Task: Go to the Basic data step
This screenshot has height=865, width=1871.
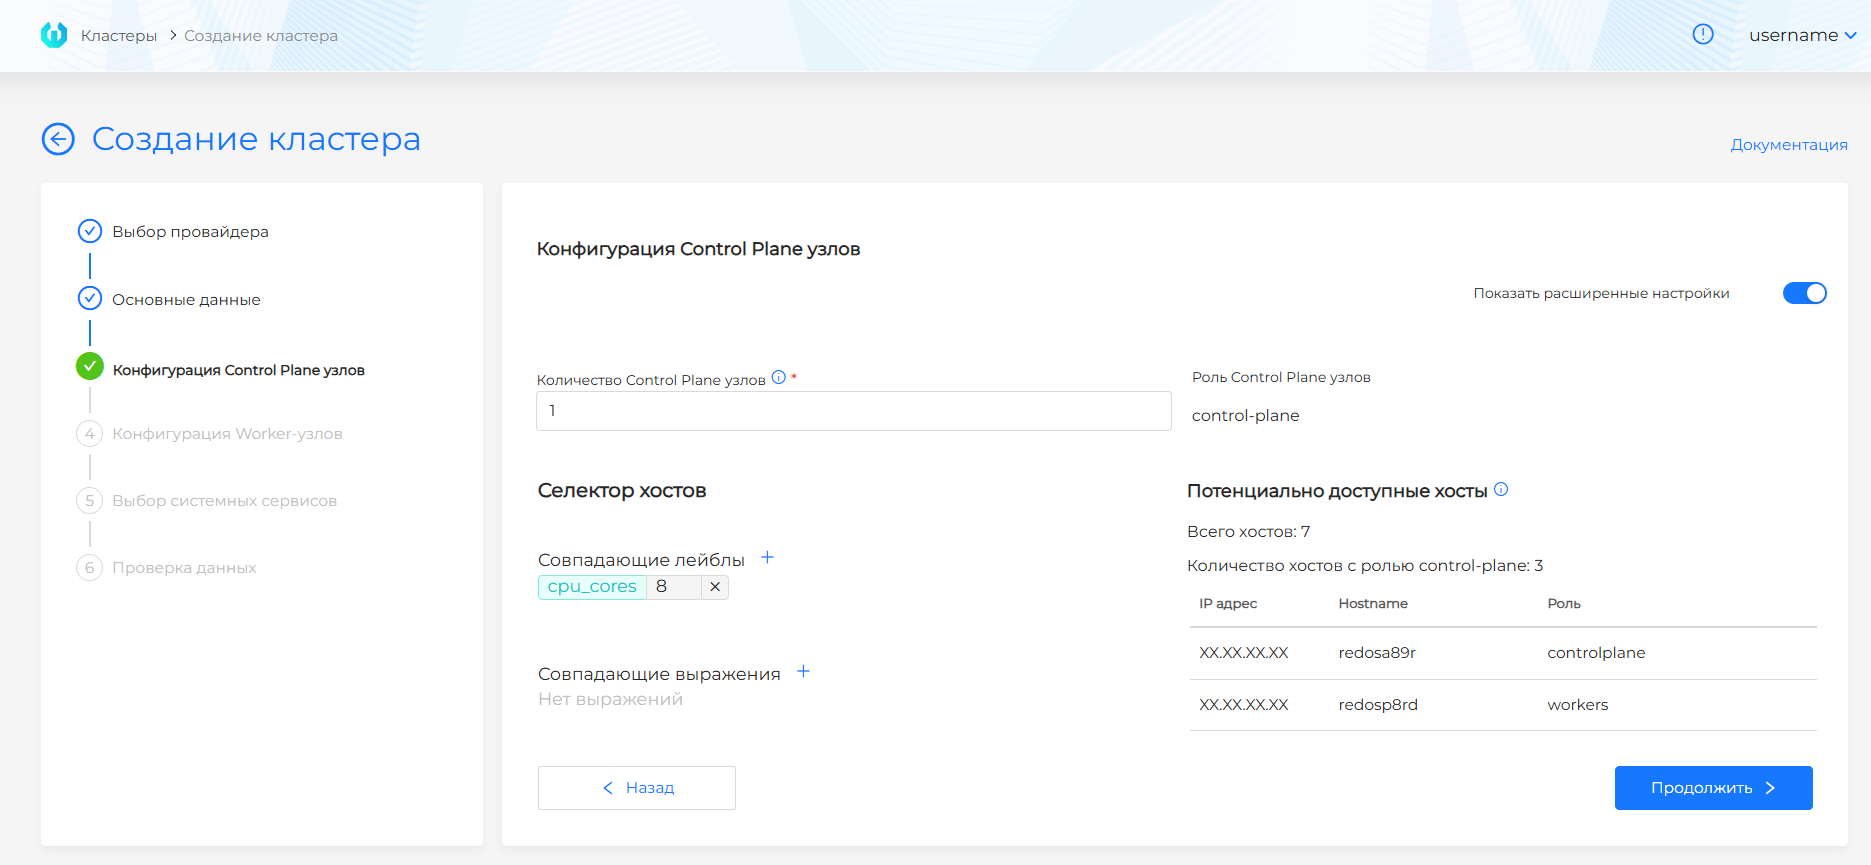Action: [186, 300]
